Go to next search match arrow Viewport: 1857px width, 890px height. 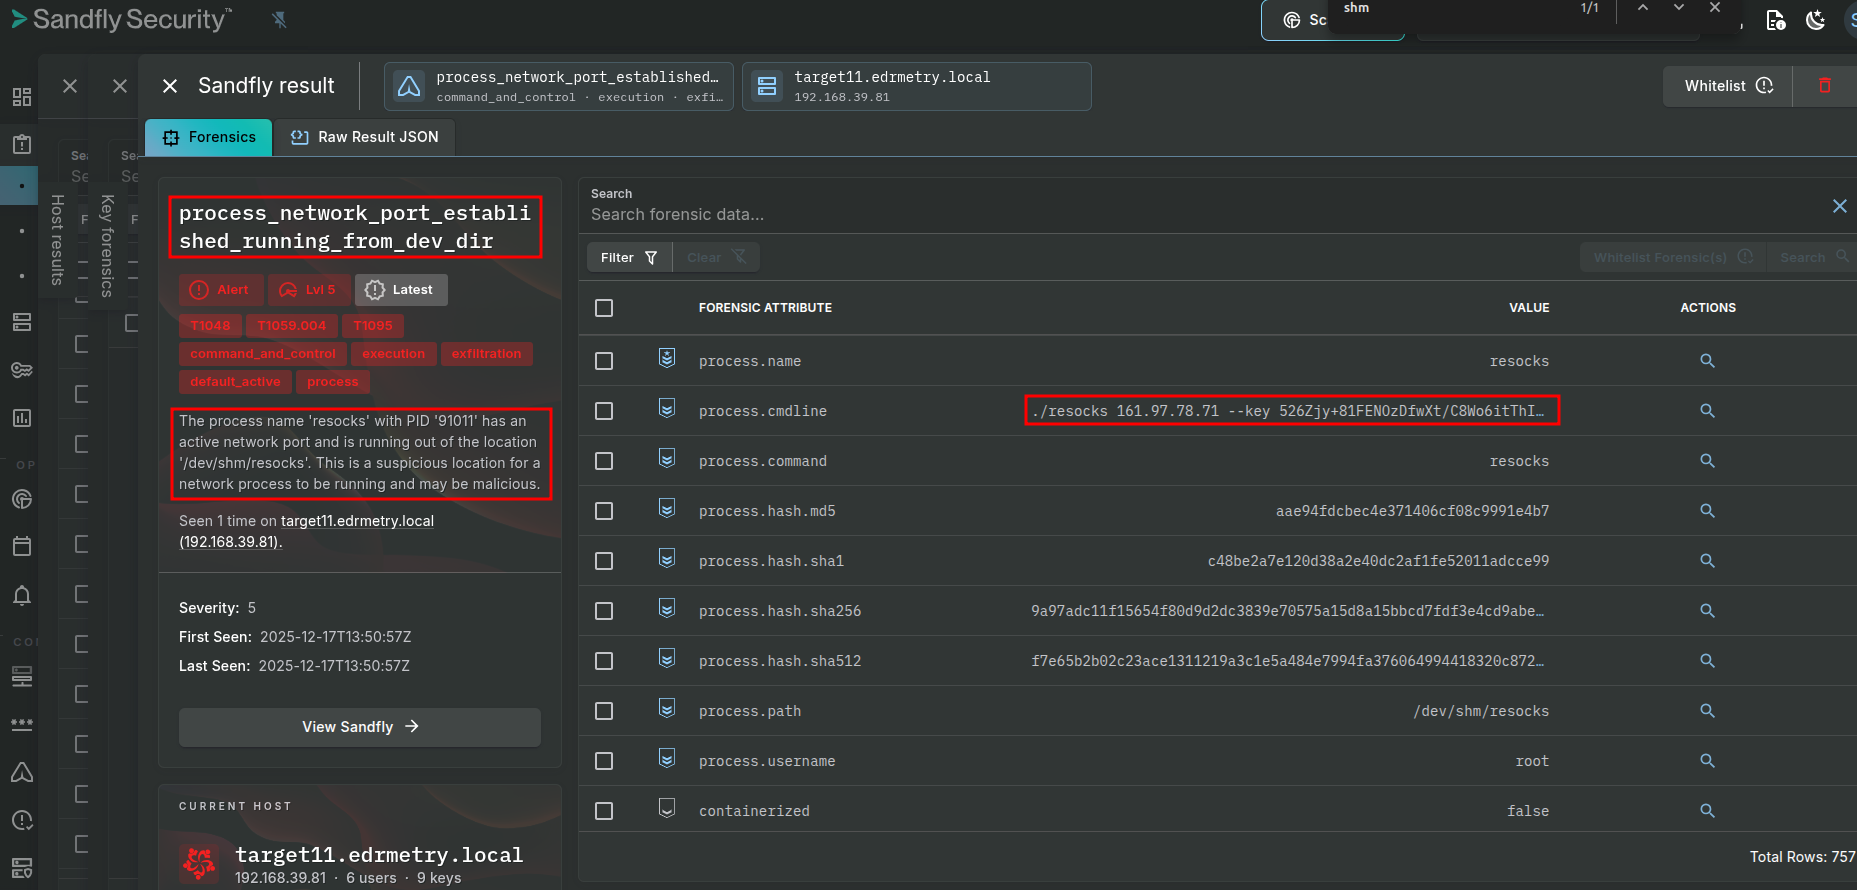[1679, 8]
